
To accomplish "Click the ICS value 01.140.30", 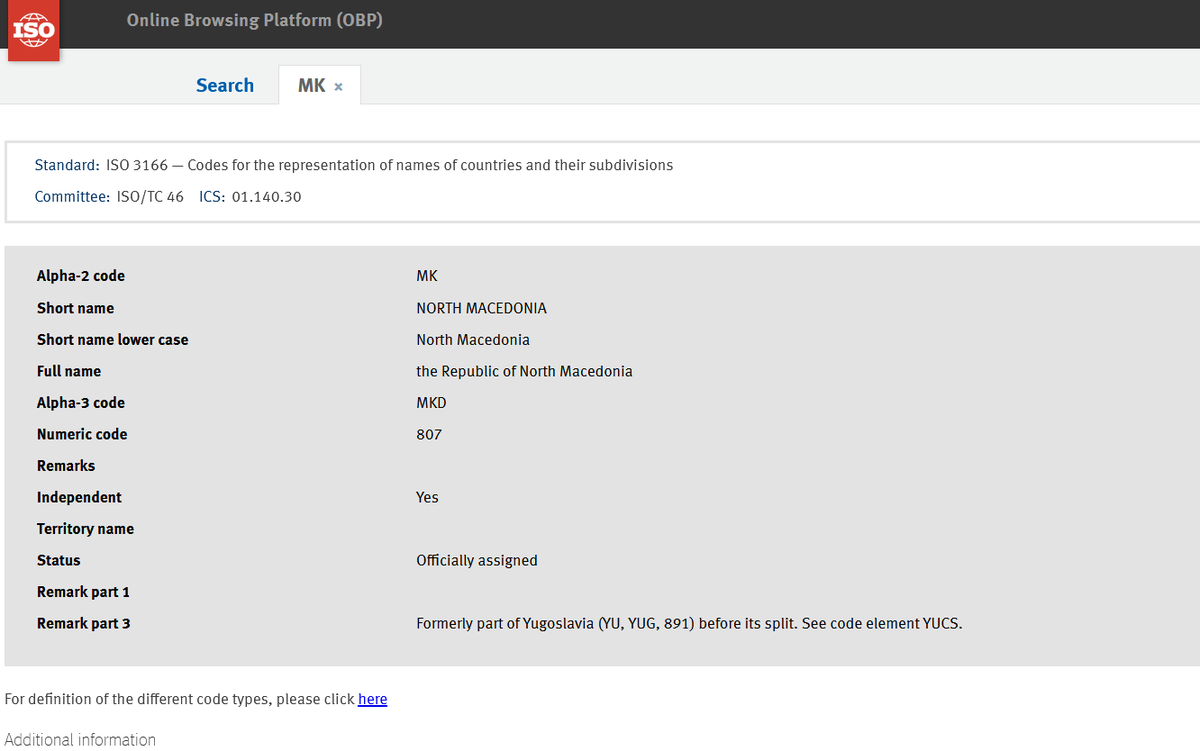I will (266, 197).
